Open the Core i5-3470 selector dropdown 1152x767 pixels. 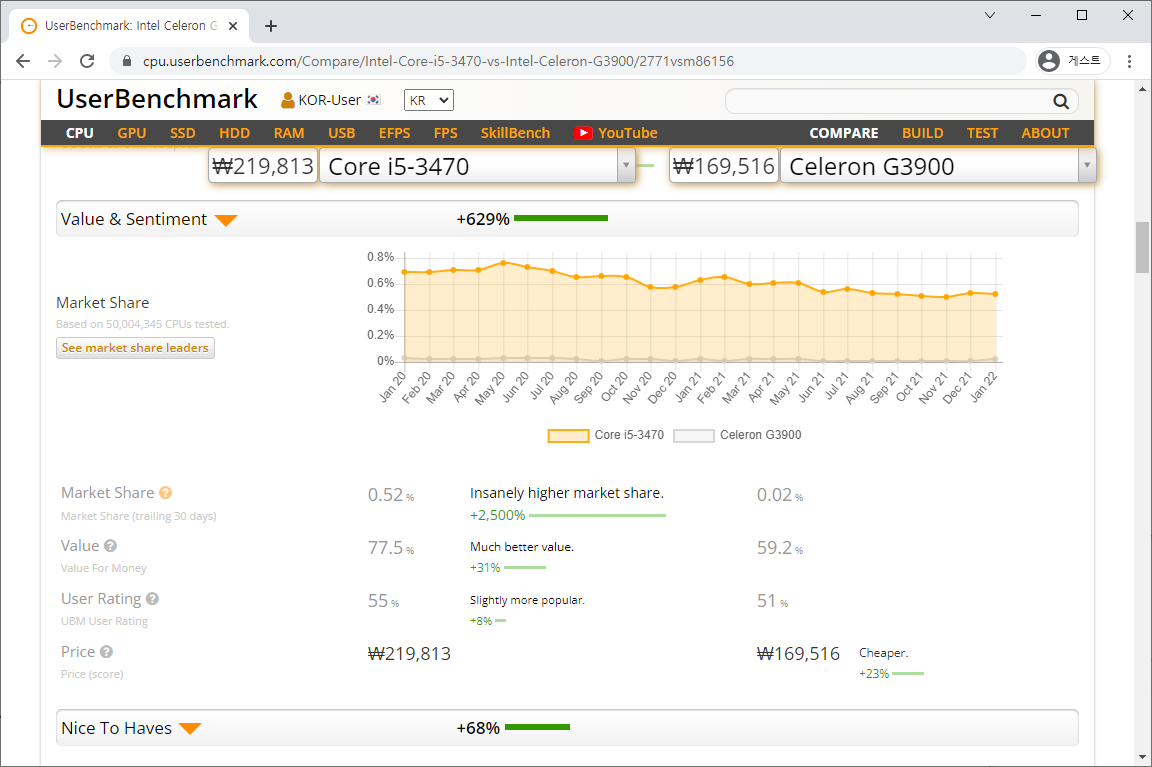pos(626,166)
